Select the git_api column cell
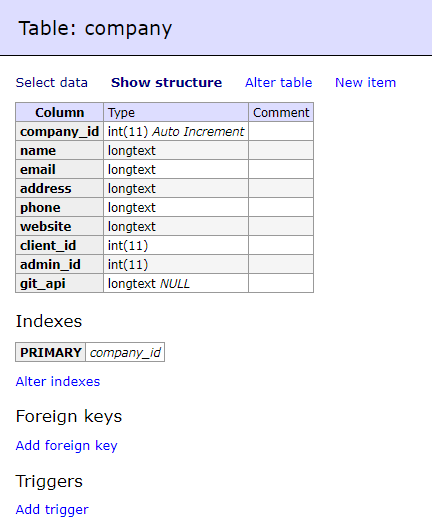Viewport: 436px width, 523px height. [59, 284]
